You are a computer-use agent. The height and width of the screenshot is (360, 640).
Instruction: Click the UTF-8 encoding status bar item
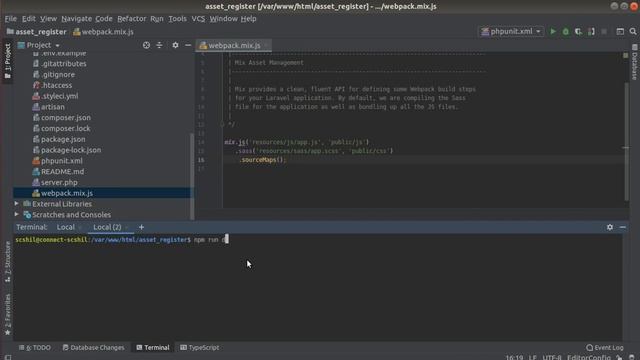coord(552,357)
